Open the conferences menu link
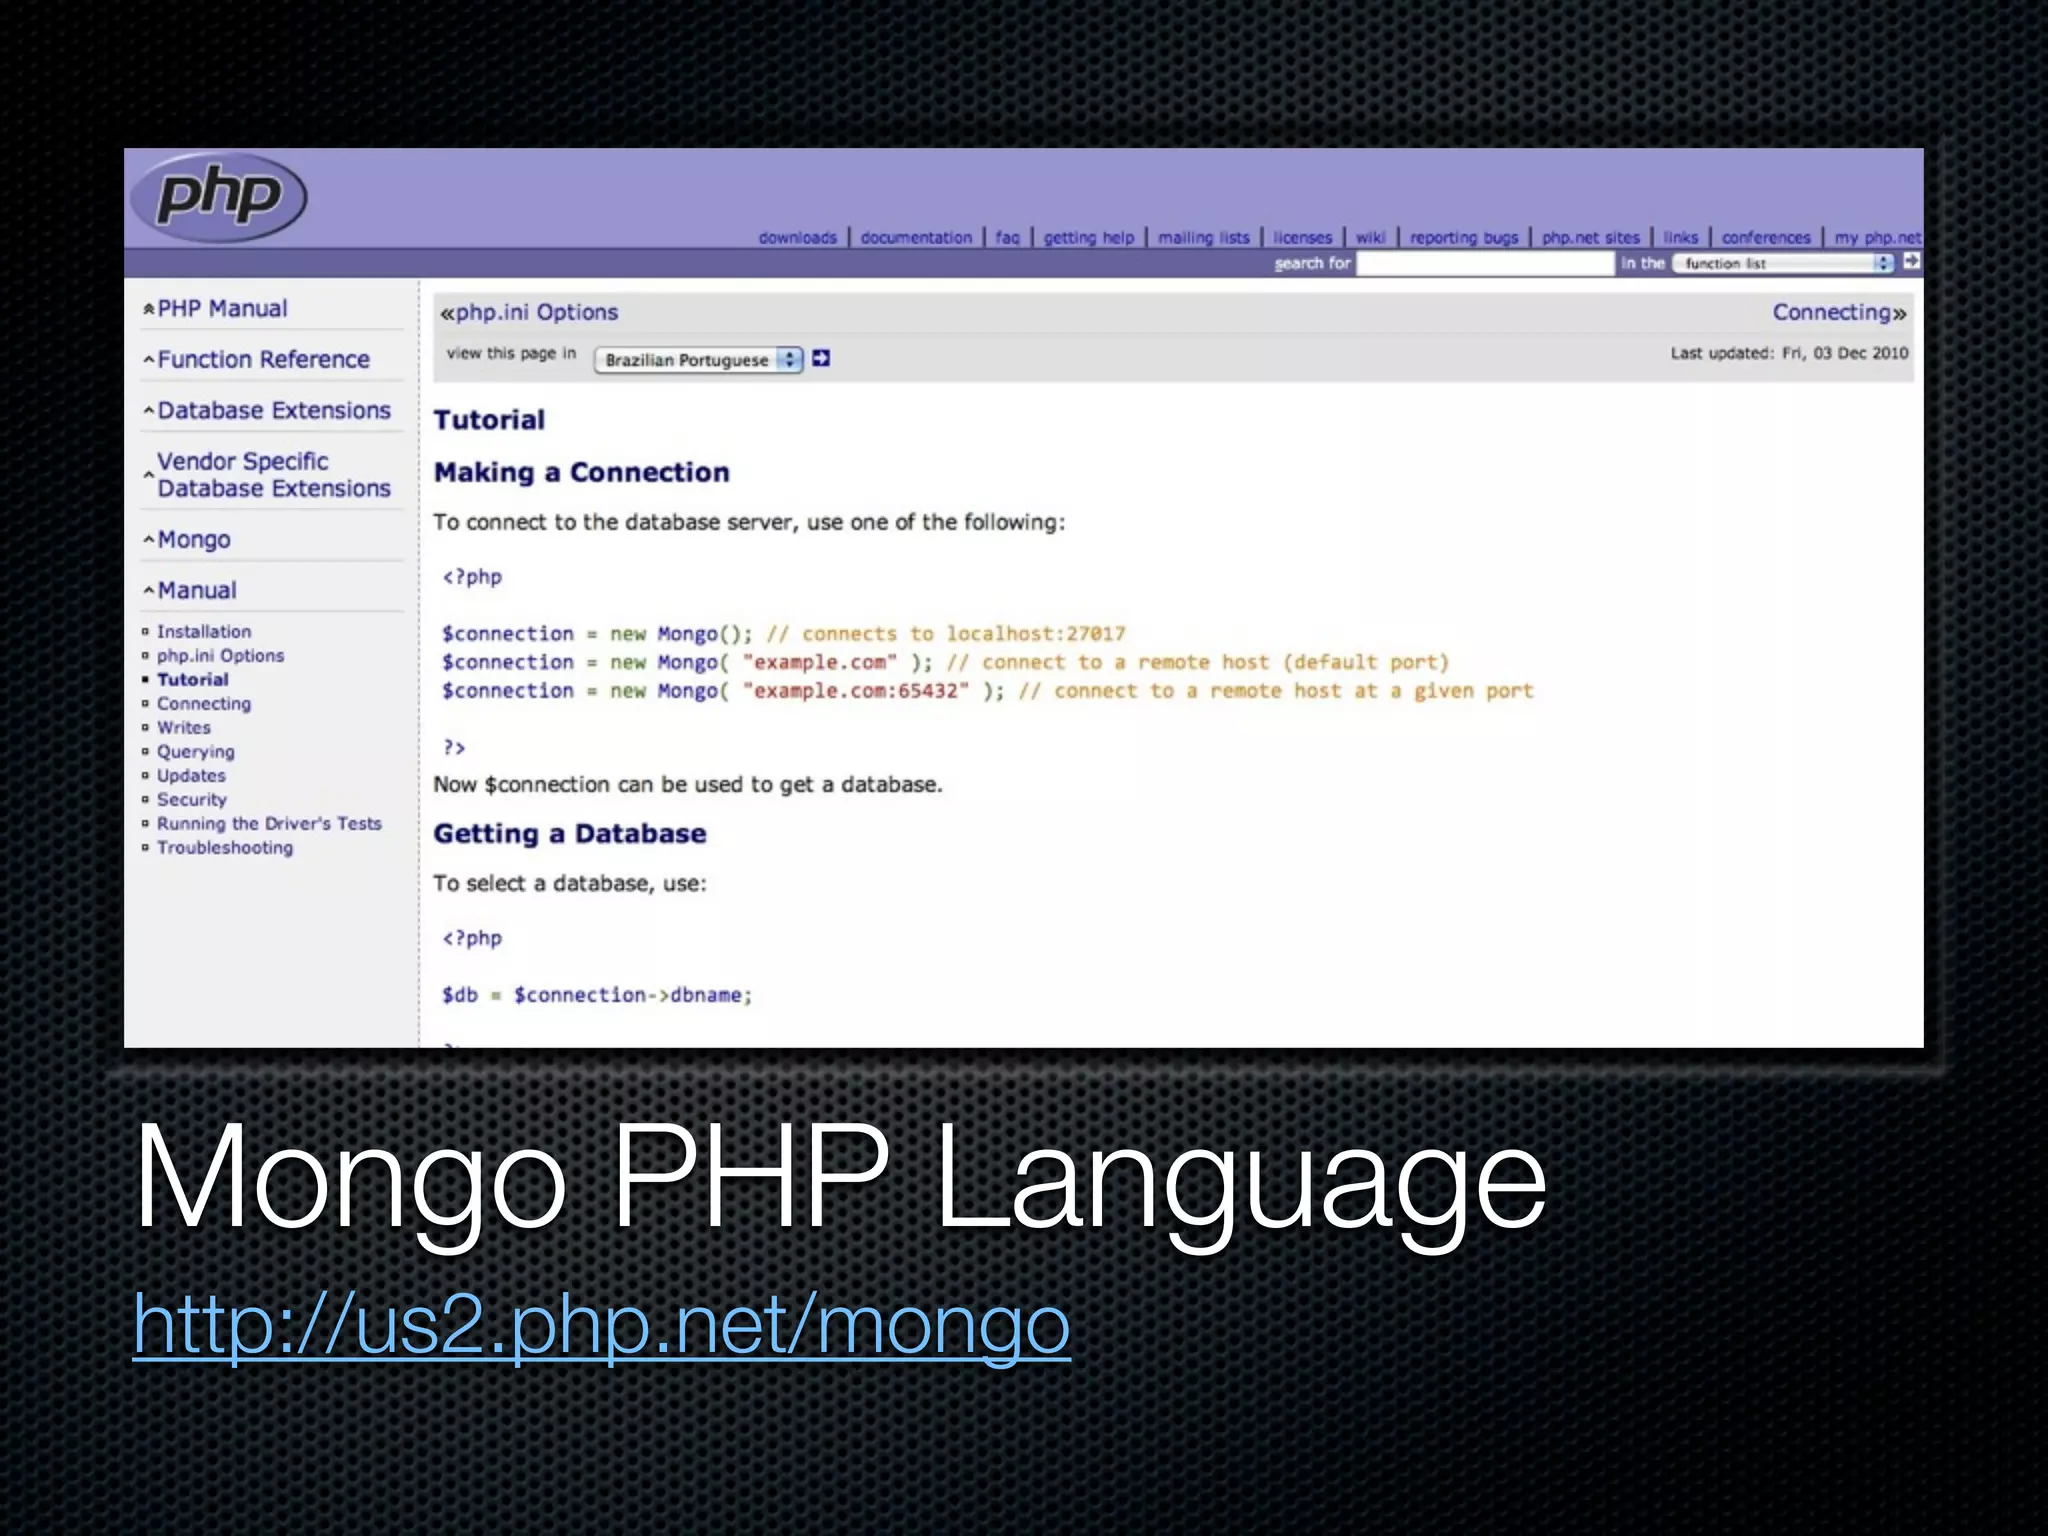This screenshot has width=2048, height=1536. [1766, 238]
